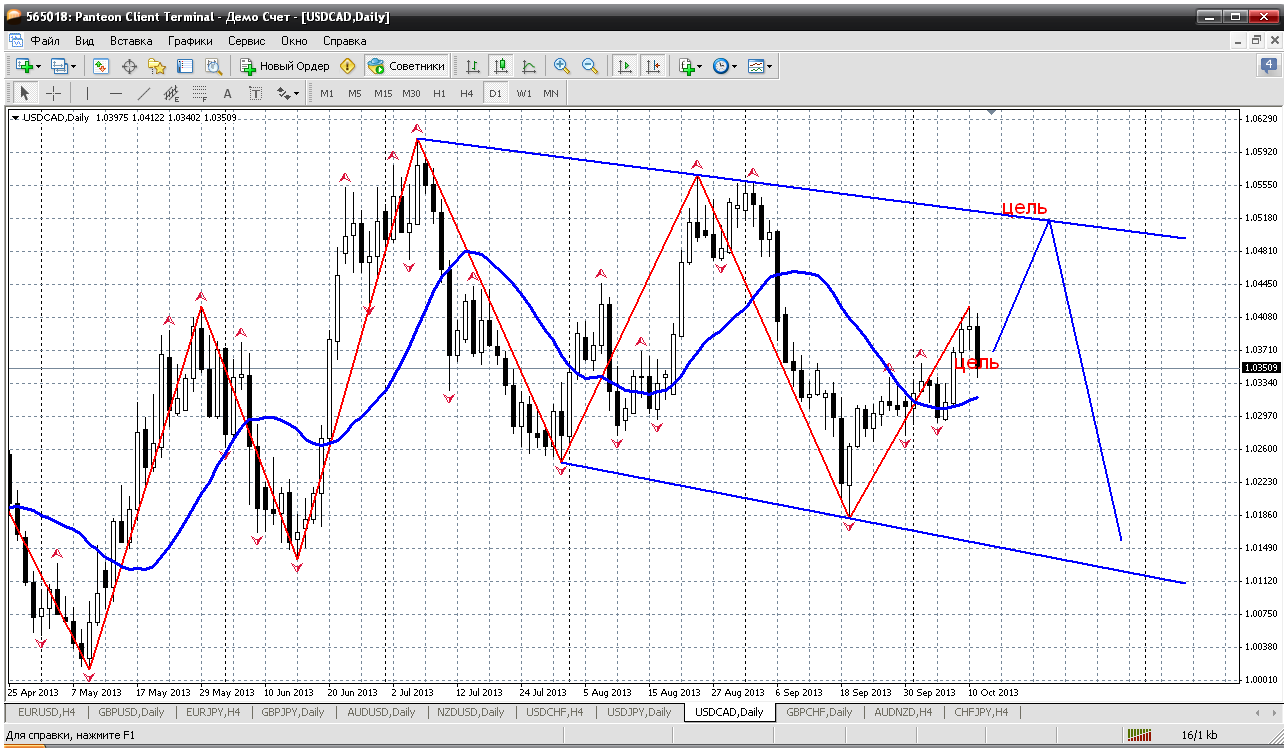The width and height of the screenshot is (1288, 748).
Task: Pick the trendline drawing tool
Action: [143, 93]
